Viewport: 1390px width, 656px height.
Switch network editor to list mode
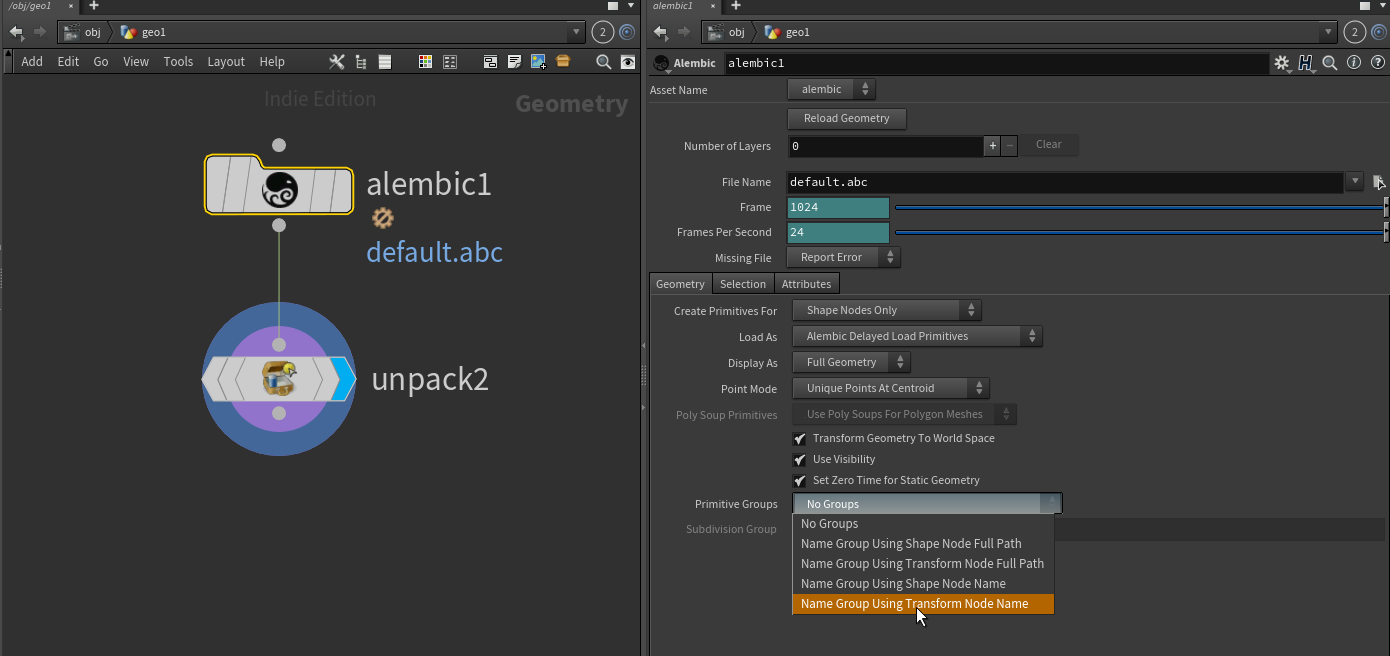[x=385, y=62]
